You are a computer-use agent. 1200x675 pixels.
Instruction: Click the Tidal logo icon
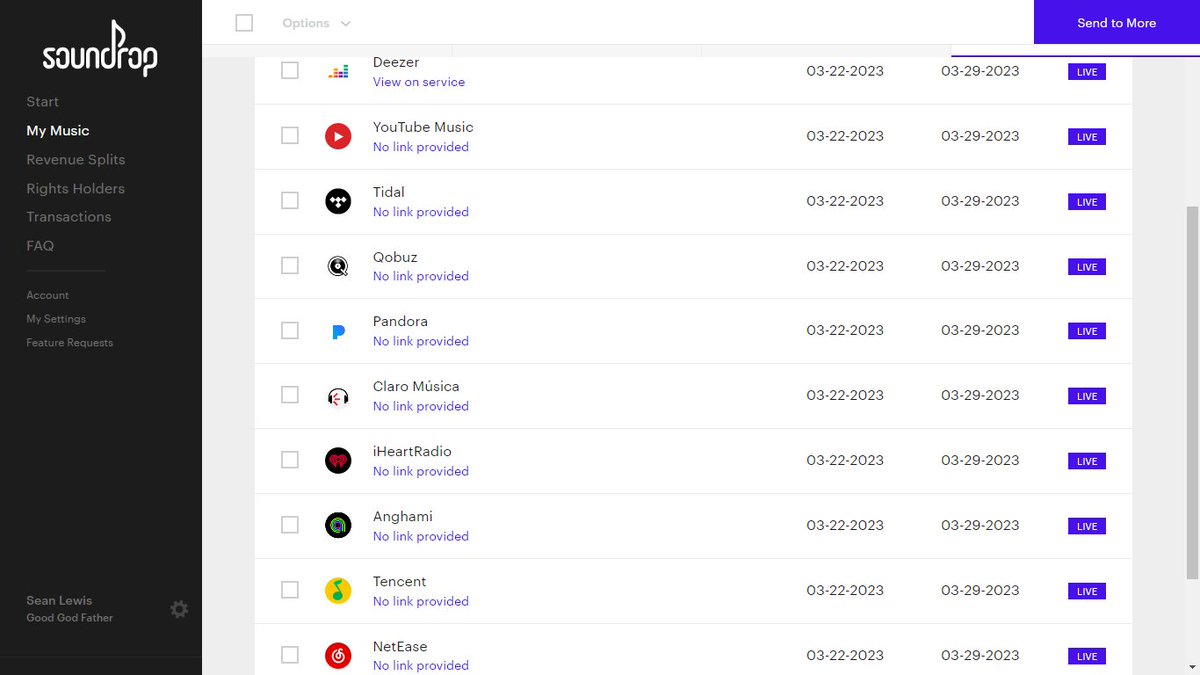pyautogui.click(x=338, y=201)
